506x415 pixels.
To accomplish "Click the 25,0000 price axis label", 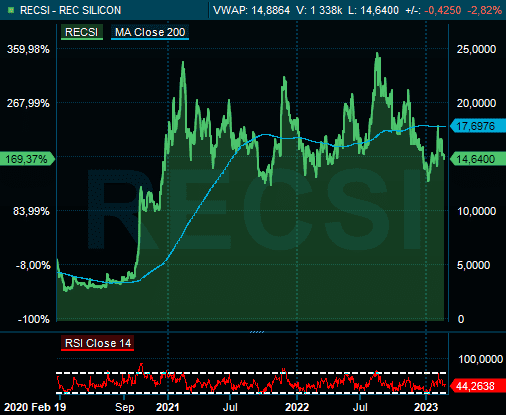I will click(x=476, y=49).
